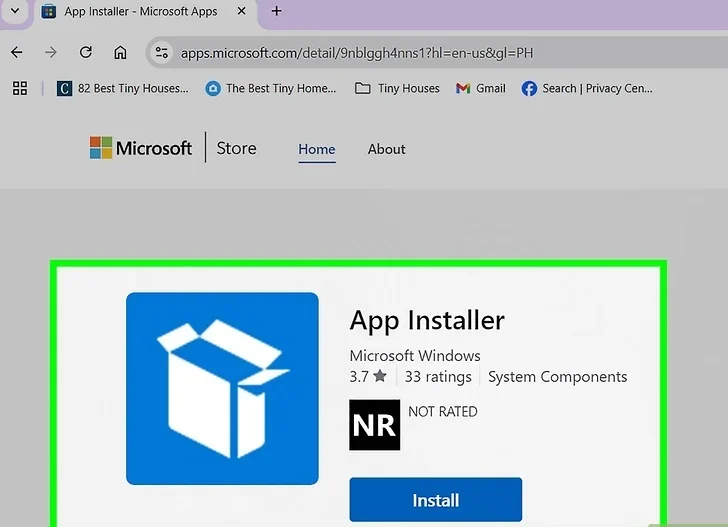Image resolution: width=728 pixels, height=527 pixels.
Task: Expand the Tiny Houses bookmark folder
Action: 397,88
